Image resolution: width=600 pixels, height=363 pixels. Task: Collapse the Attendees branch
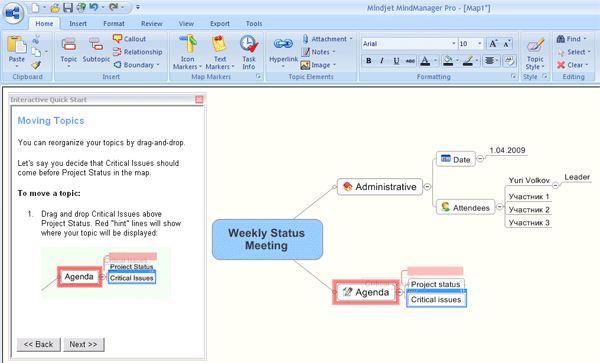point(499,207)
